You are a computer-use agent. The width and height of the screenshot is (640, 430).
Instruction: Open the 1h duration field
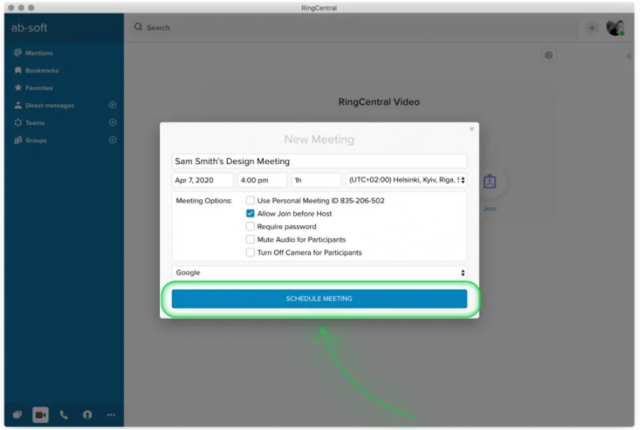pos(315,180)
